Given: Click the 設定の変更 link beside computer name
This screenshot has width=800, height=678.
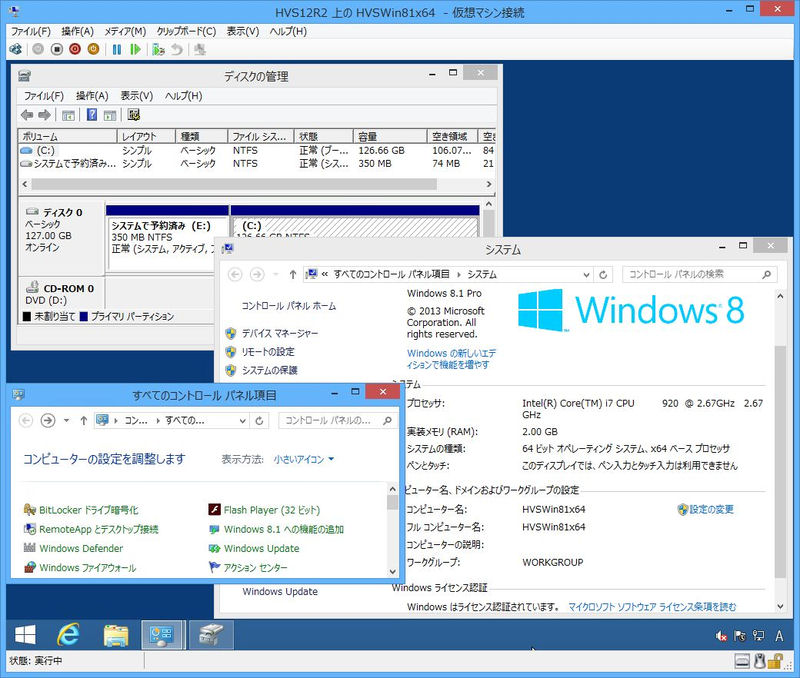Looking at the screenshot, I should point(711,509).
